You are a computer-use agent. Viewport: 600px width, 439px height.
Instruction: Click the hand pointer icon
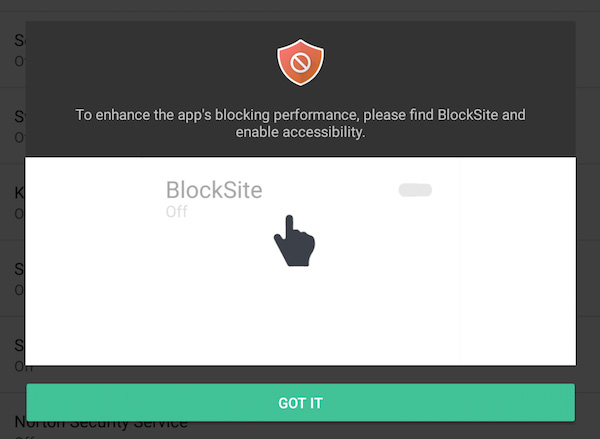coord(294,241)
